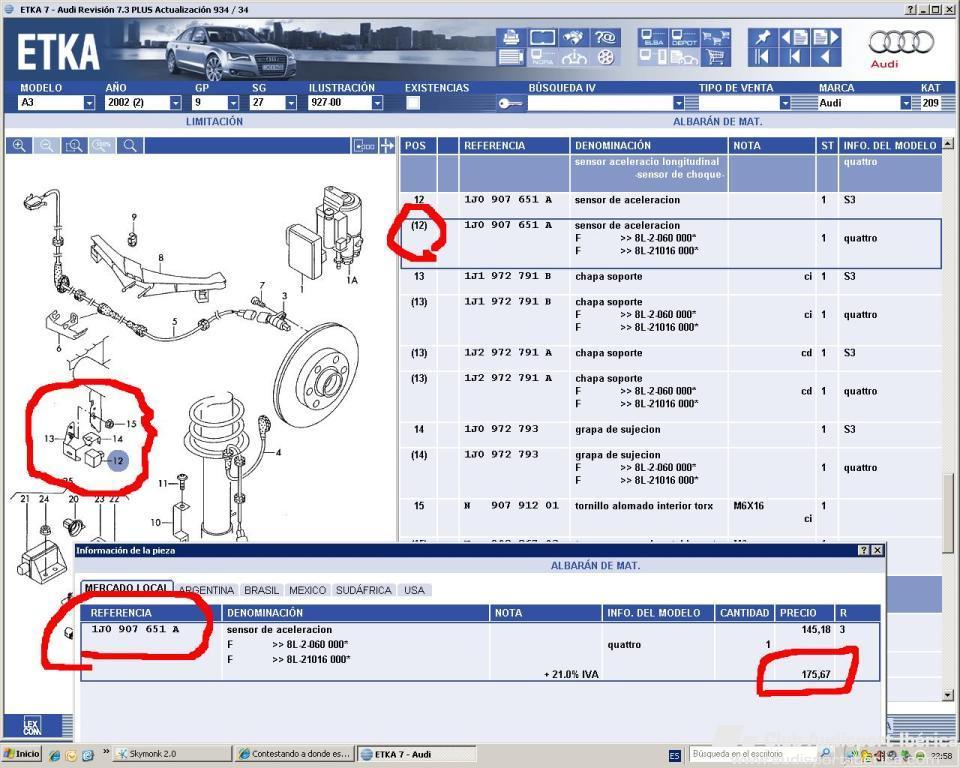Click the ES language indicator in the taskbar
Image resolution: width=960 pixels, height=768 pixels.
tap(675, 755)
